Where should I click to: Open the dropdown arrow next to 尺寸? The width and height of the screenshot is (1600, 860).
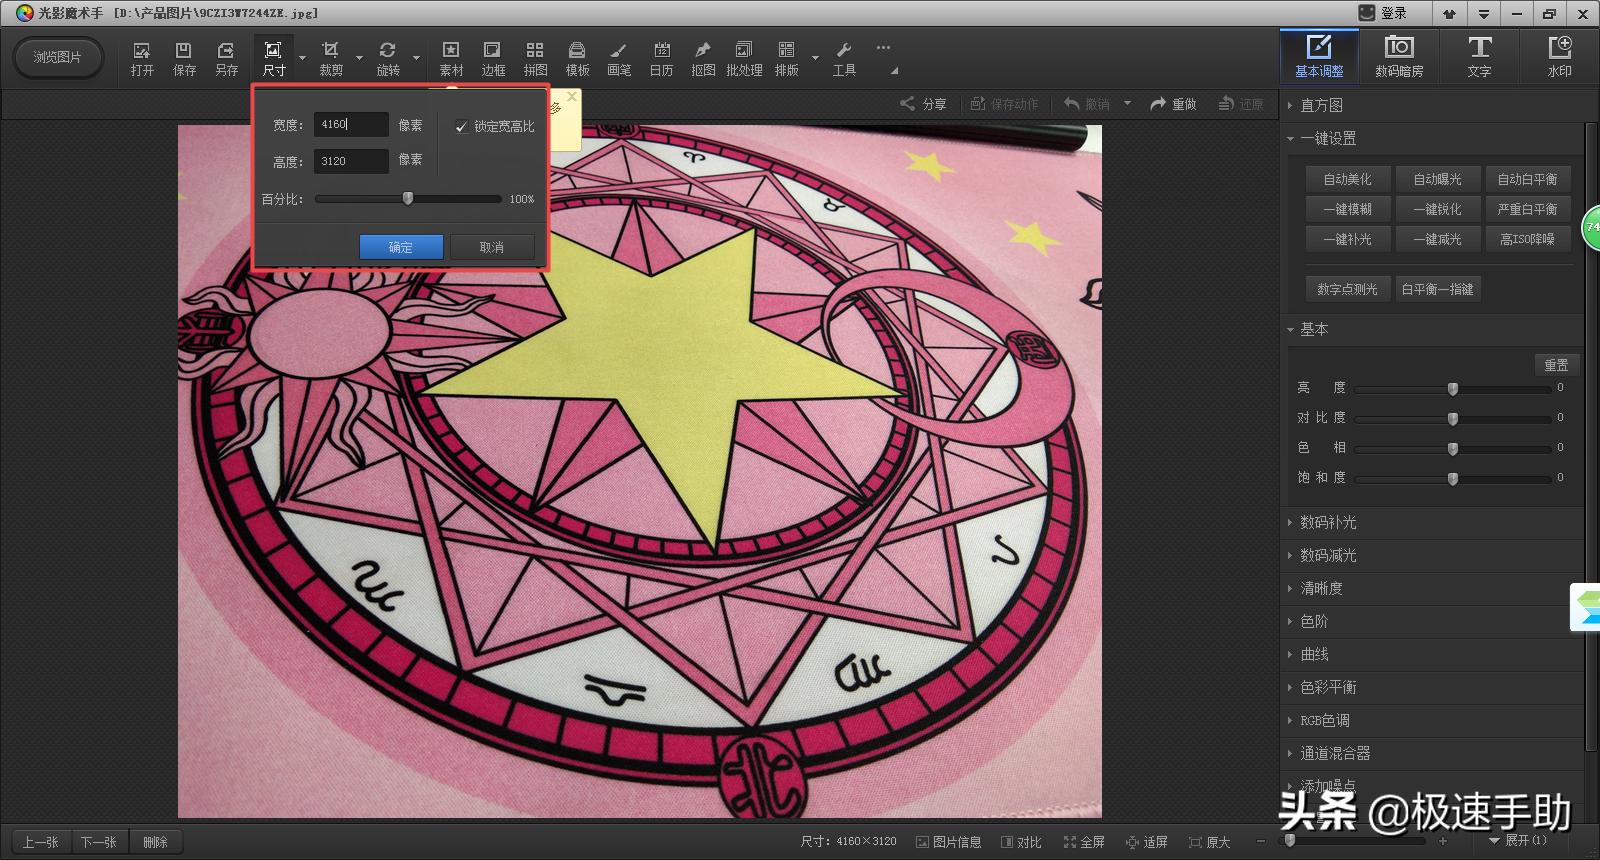302,58
